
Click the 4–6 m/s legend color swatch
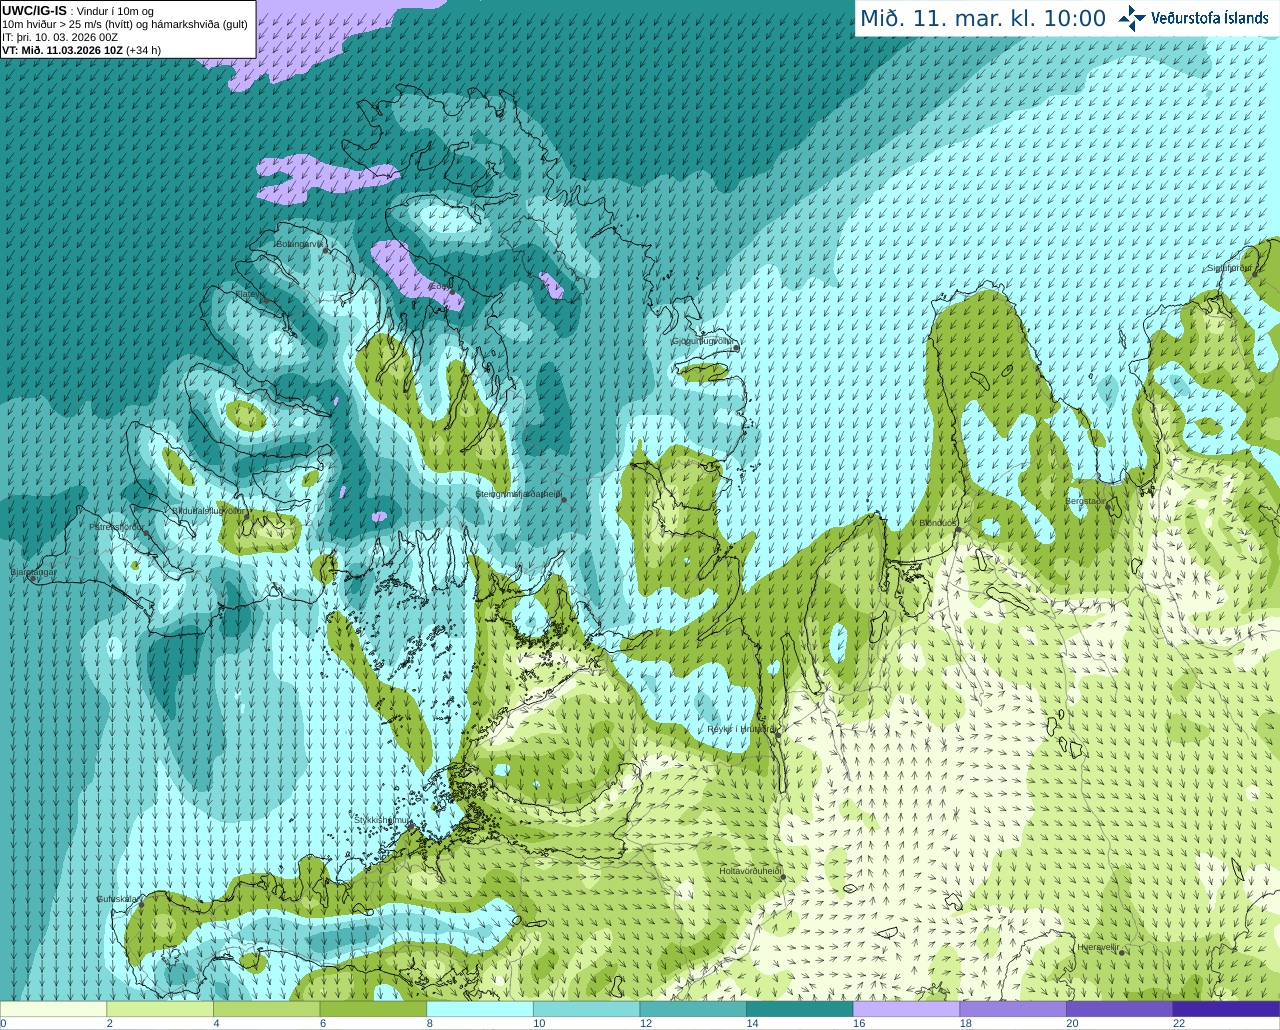[x=266, y=1009]
